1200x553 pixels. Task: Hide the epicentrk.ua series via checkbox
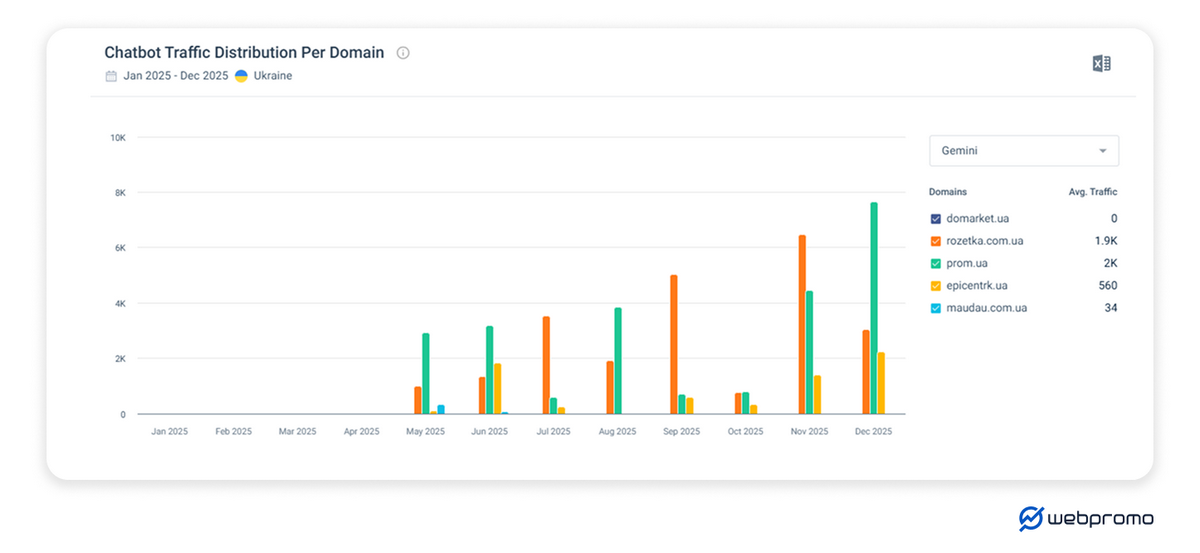[935, 286]
